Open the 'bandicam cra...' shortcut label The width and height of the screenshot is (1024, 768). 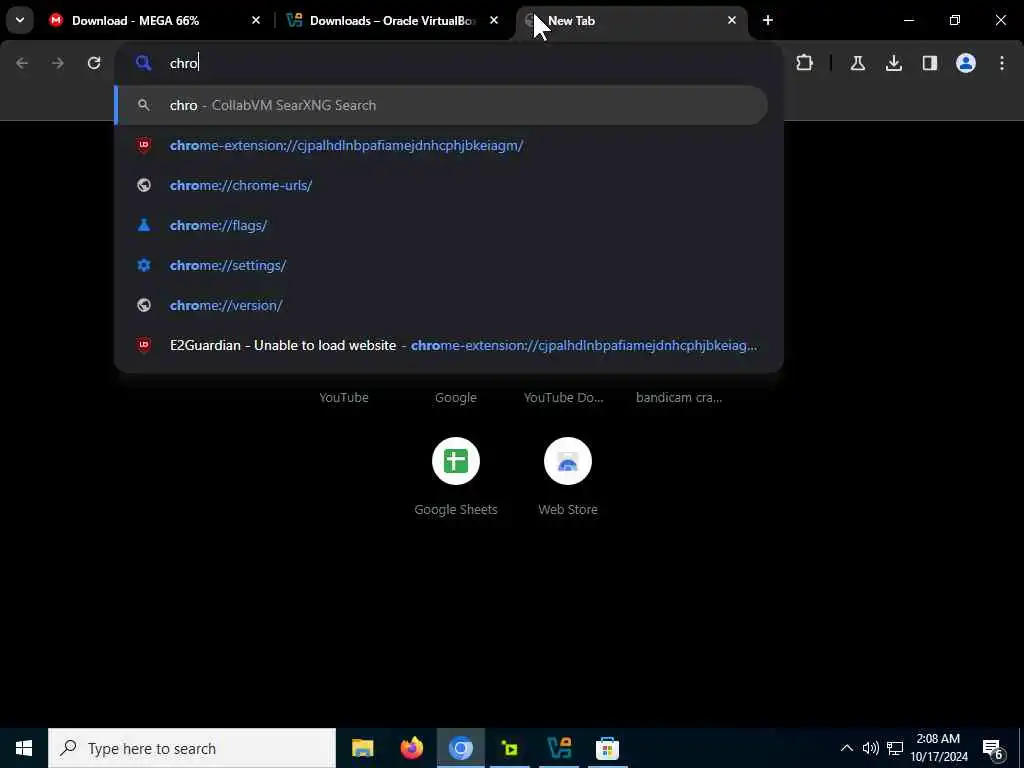pyautogui.click(x=679, y=398)
